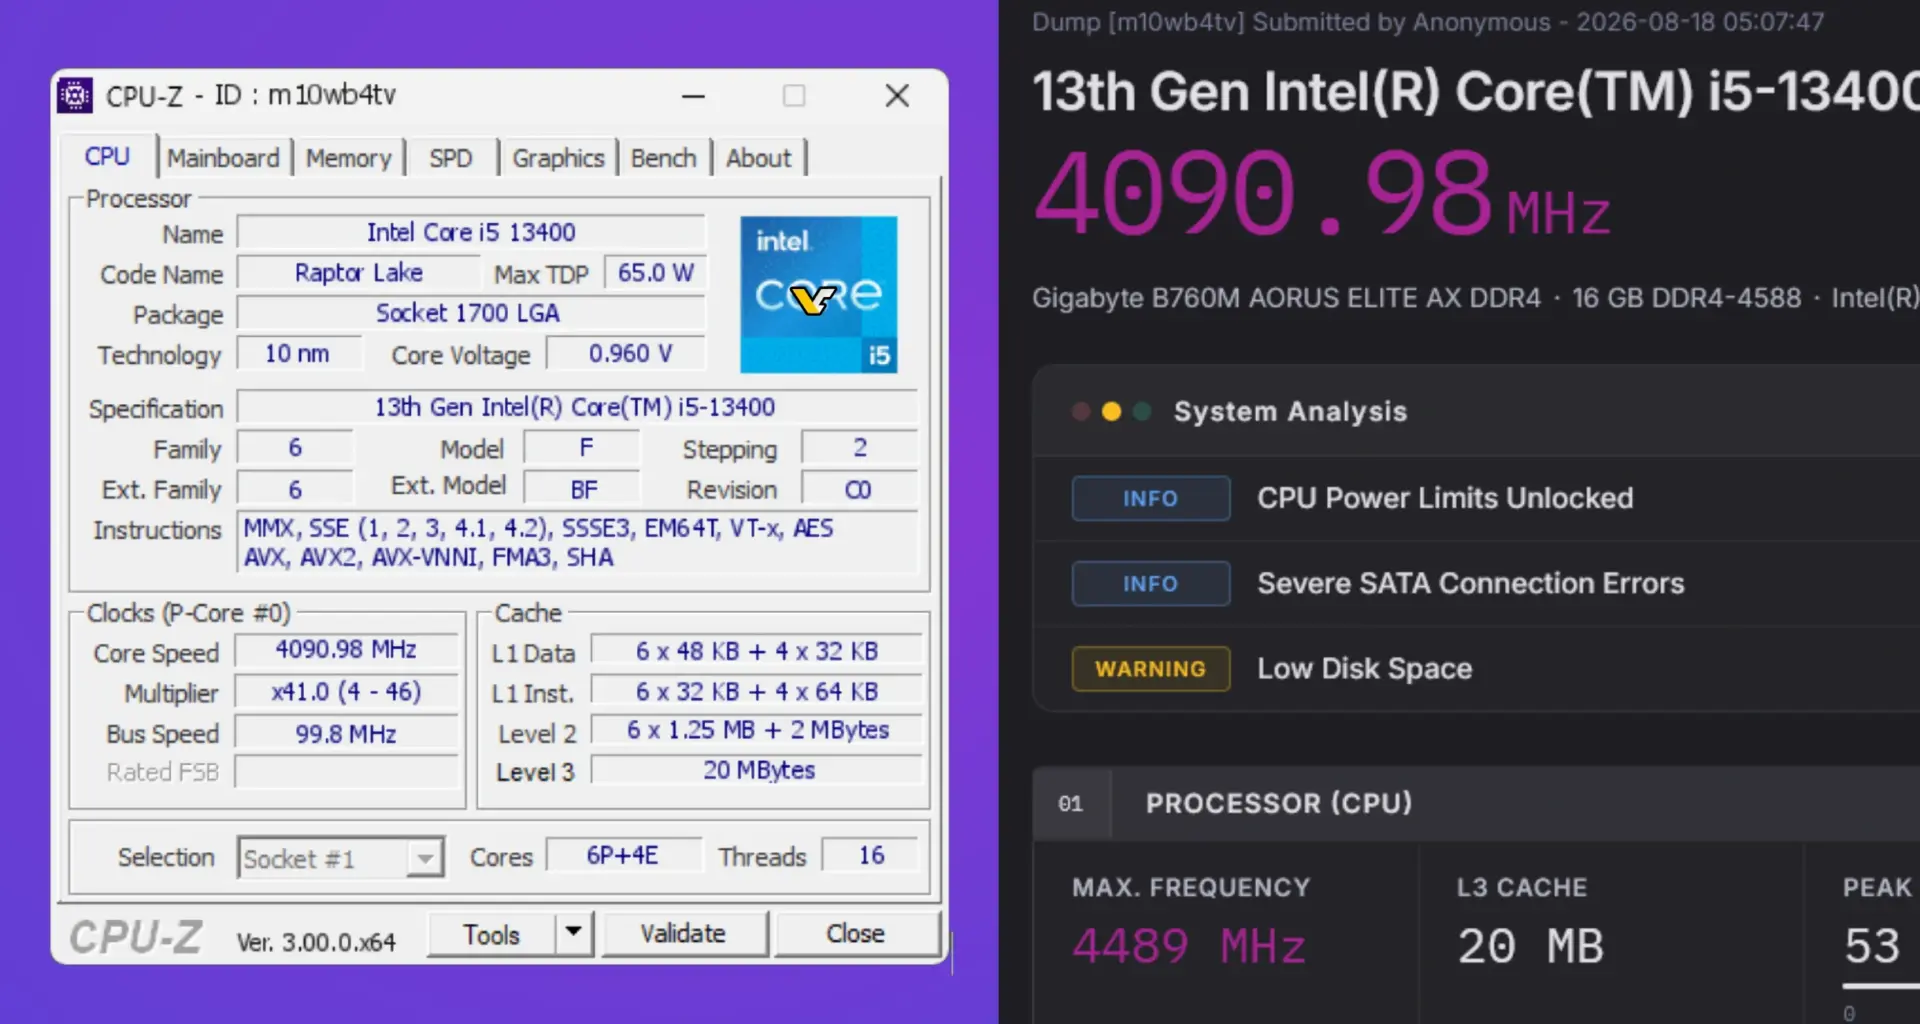Click the Stepping value 2

pyautogui.click(x=859, y=448)
